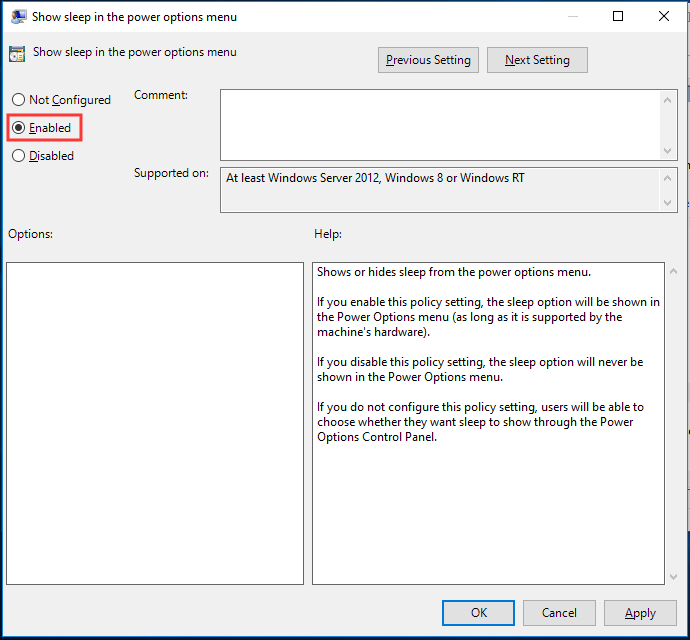
Task: Click the help paragraph about disabling policy
Action: tap(480, 369)
